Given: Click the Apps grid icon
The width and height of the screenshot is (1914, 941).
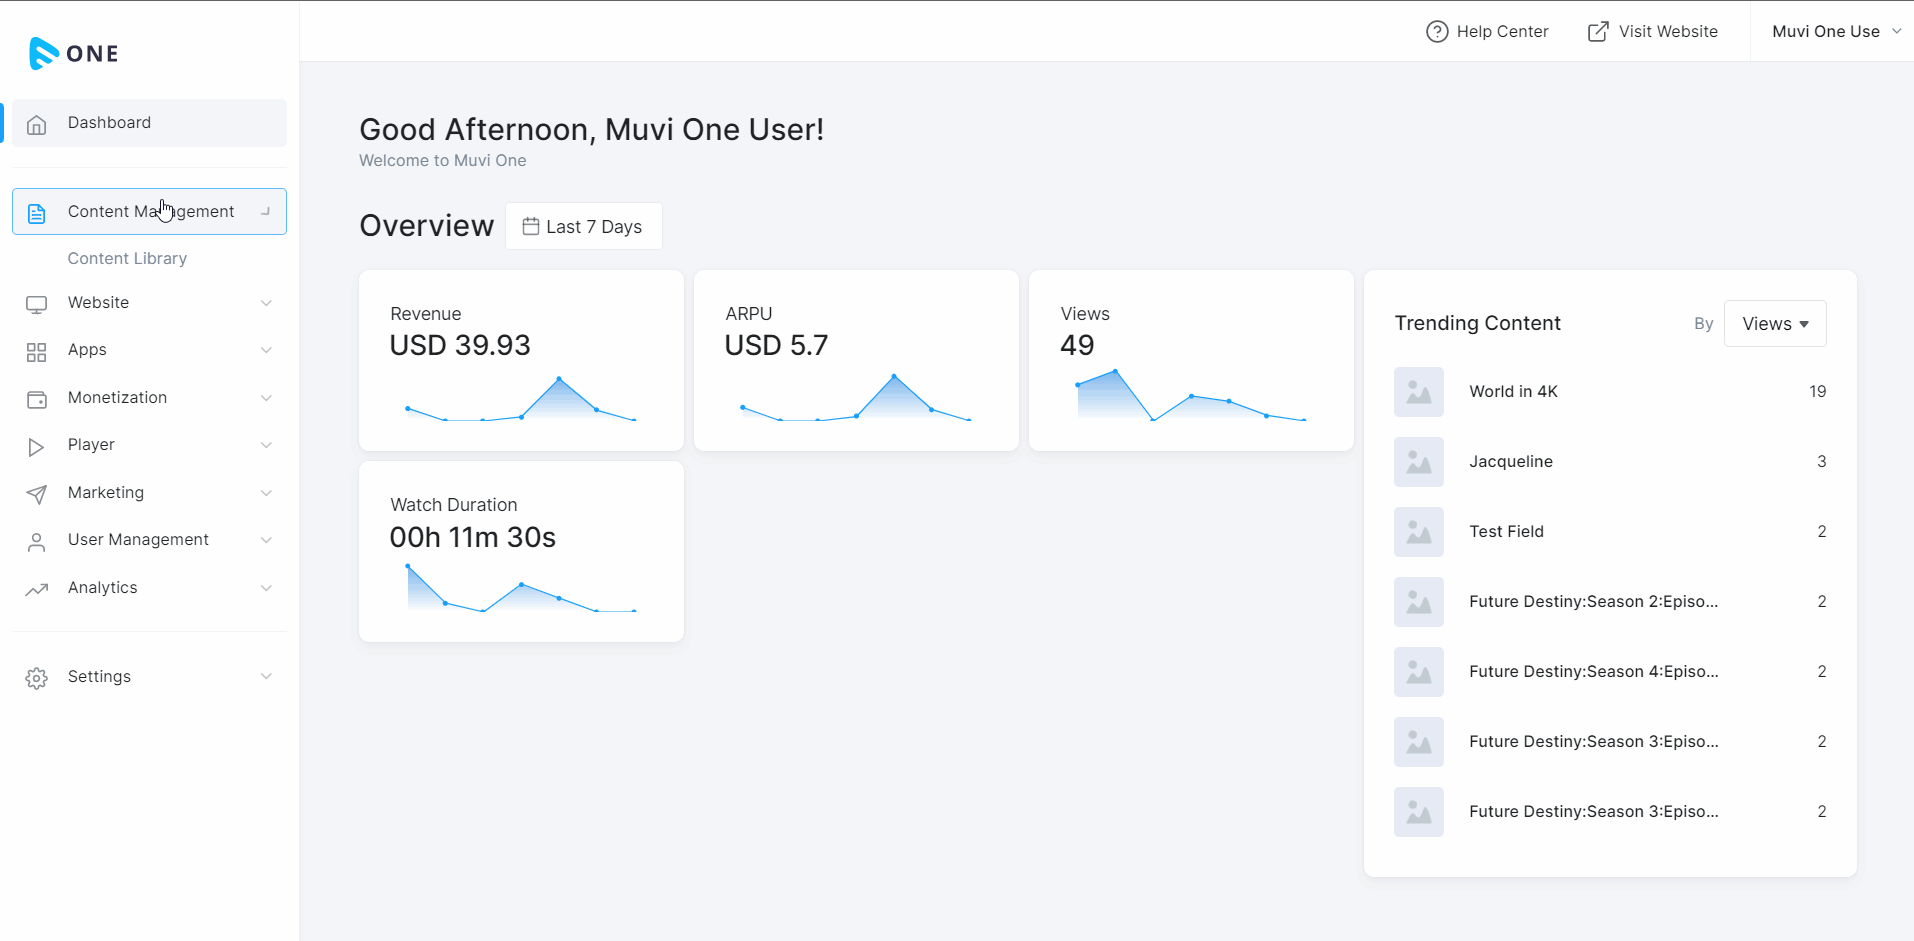Looking at the screenshot, I should [37, 351].
